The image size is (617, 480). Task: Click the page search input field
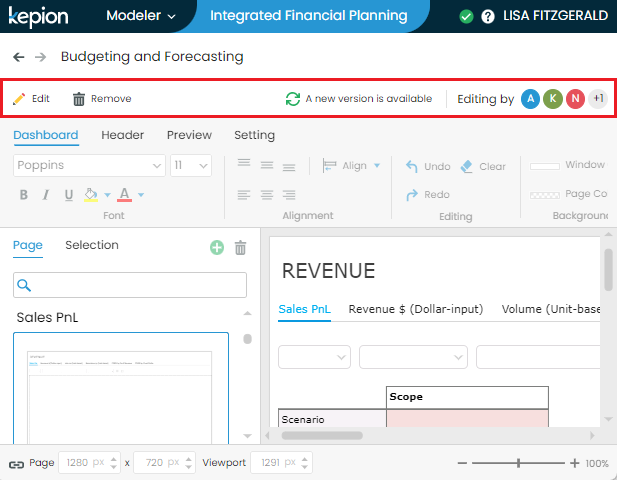(130, 285)
